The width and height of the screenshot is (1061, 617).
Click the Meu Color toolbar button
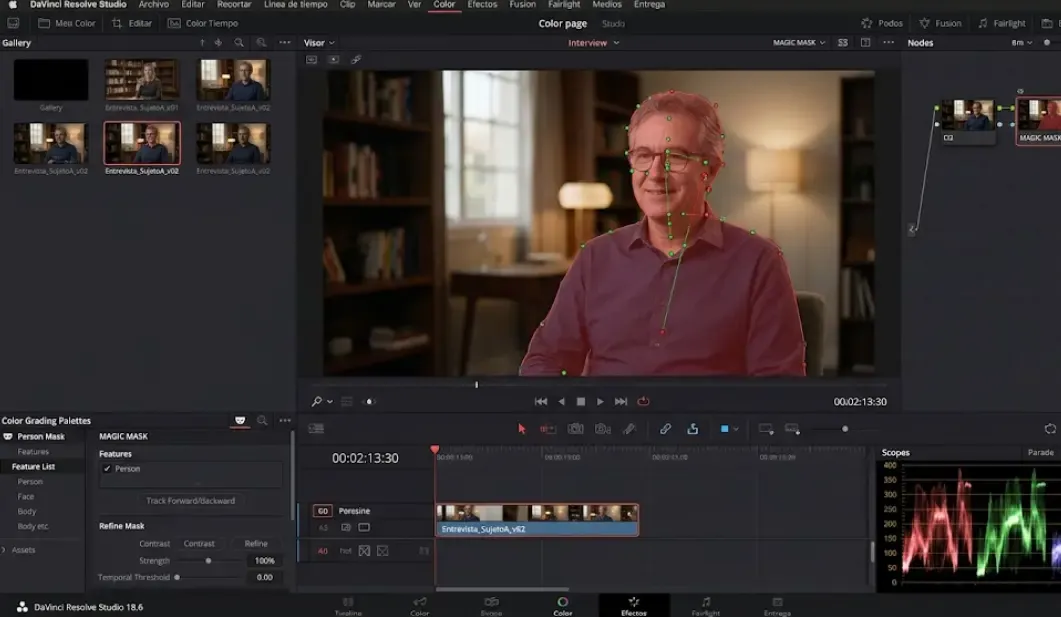(67, 23)
